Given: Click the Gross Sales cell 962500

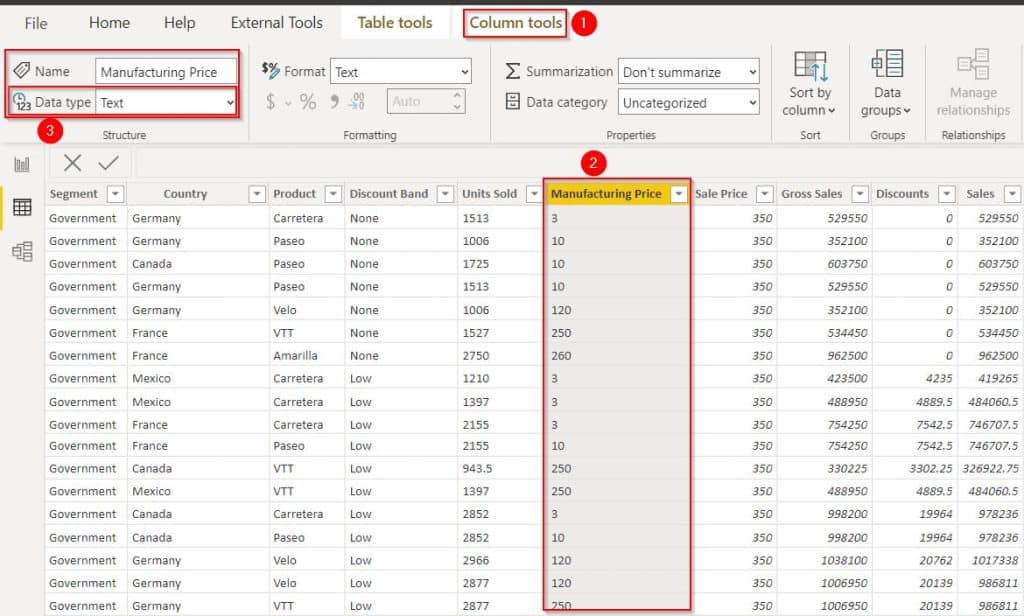Looking at the screenshot, I should click(848, 356).
